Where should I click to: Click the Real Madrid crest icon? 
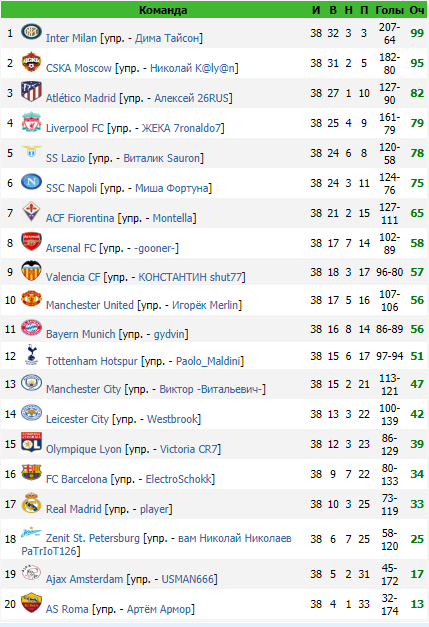[31, 503]
